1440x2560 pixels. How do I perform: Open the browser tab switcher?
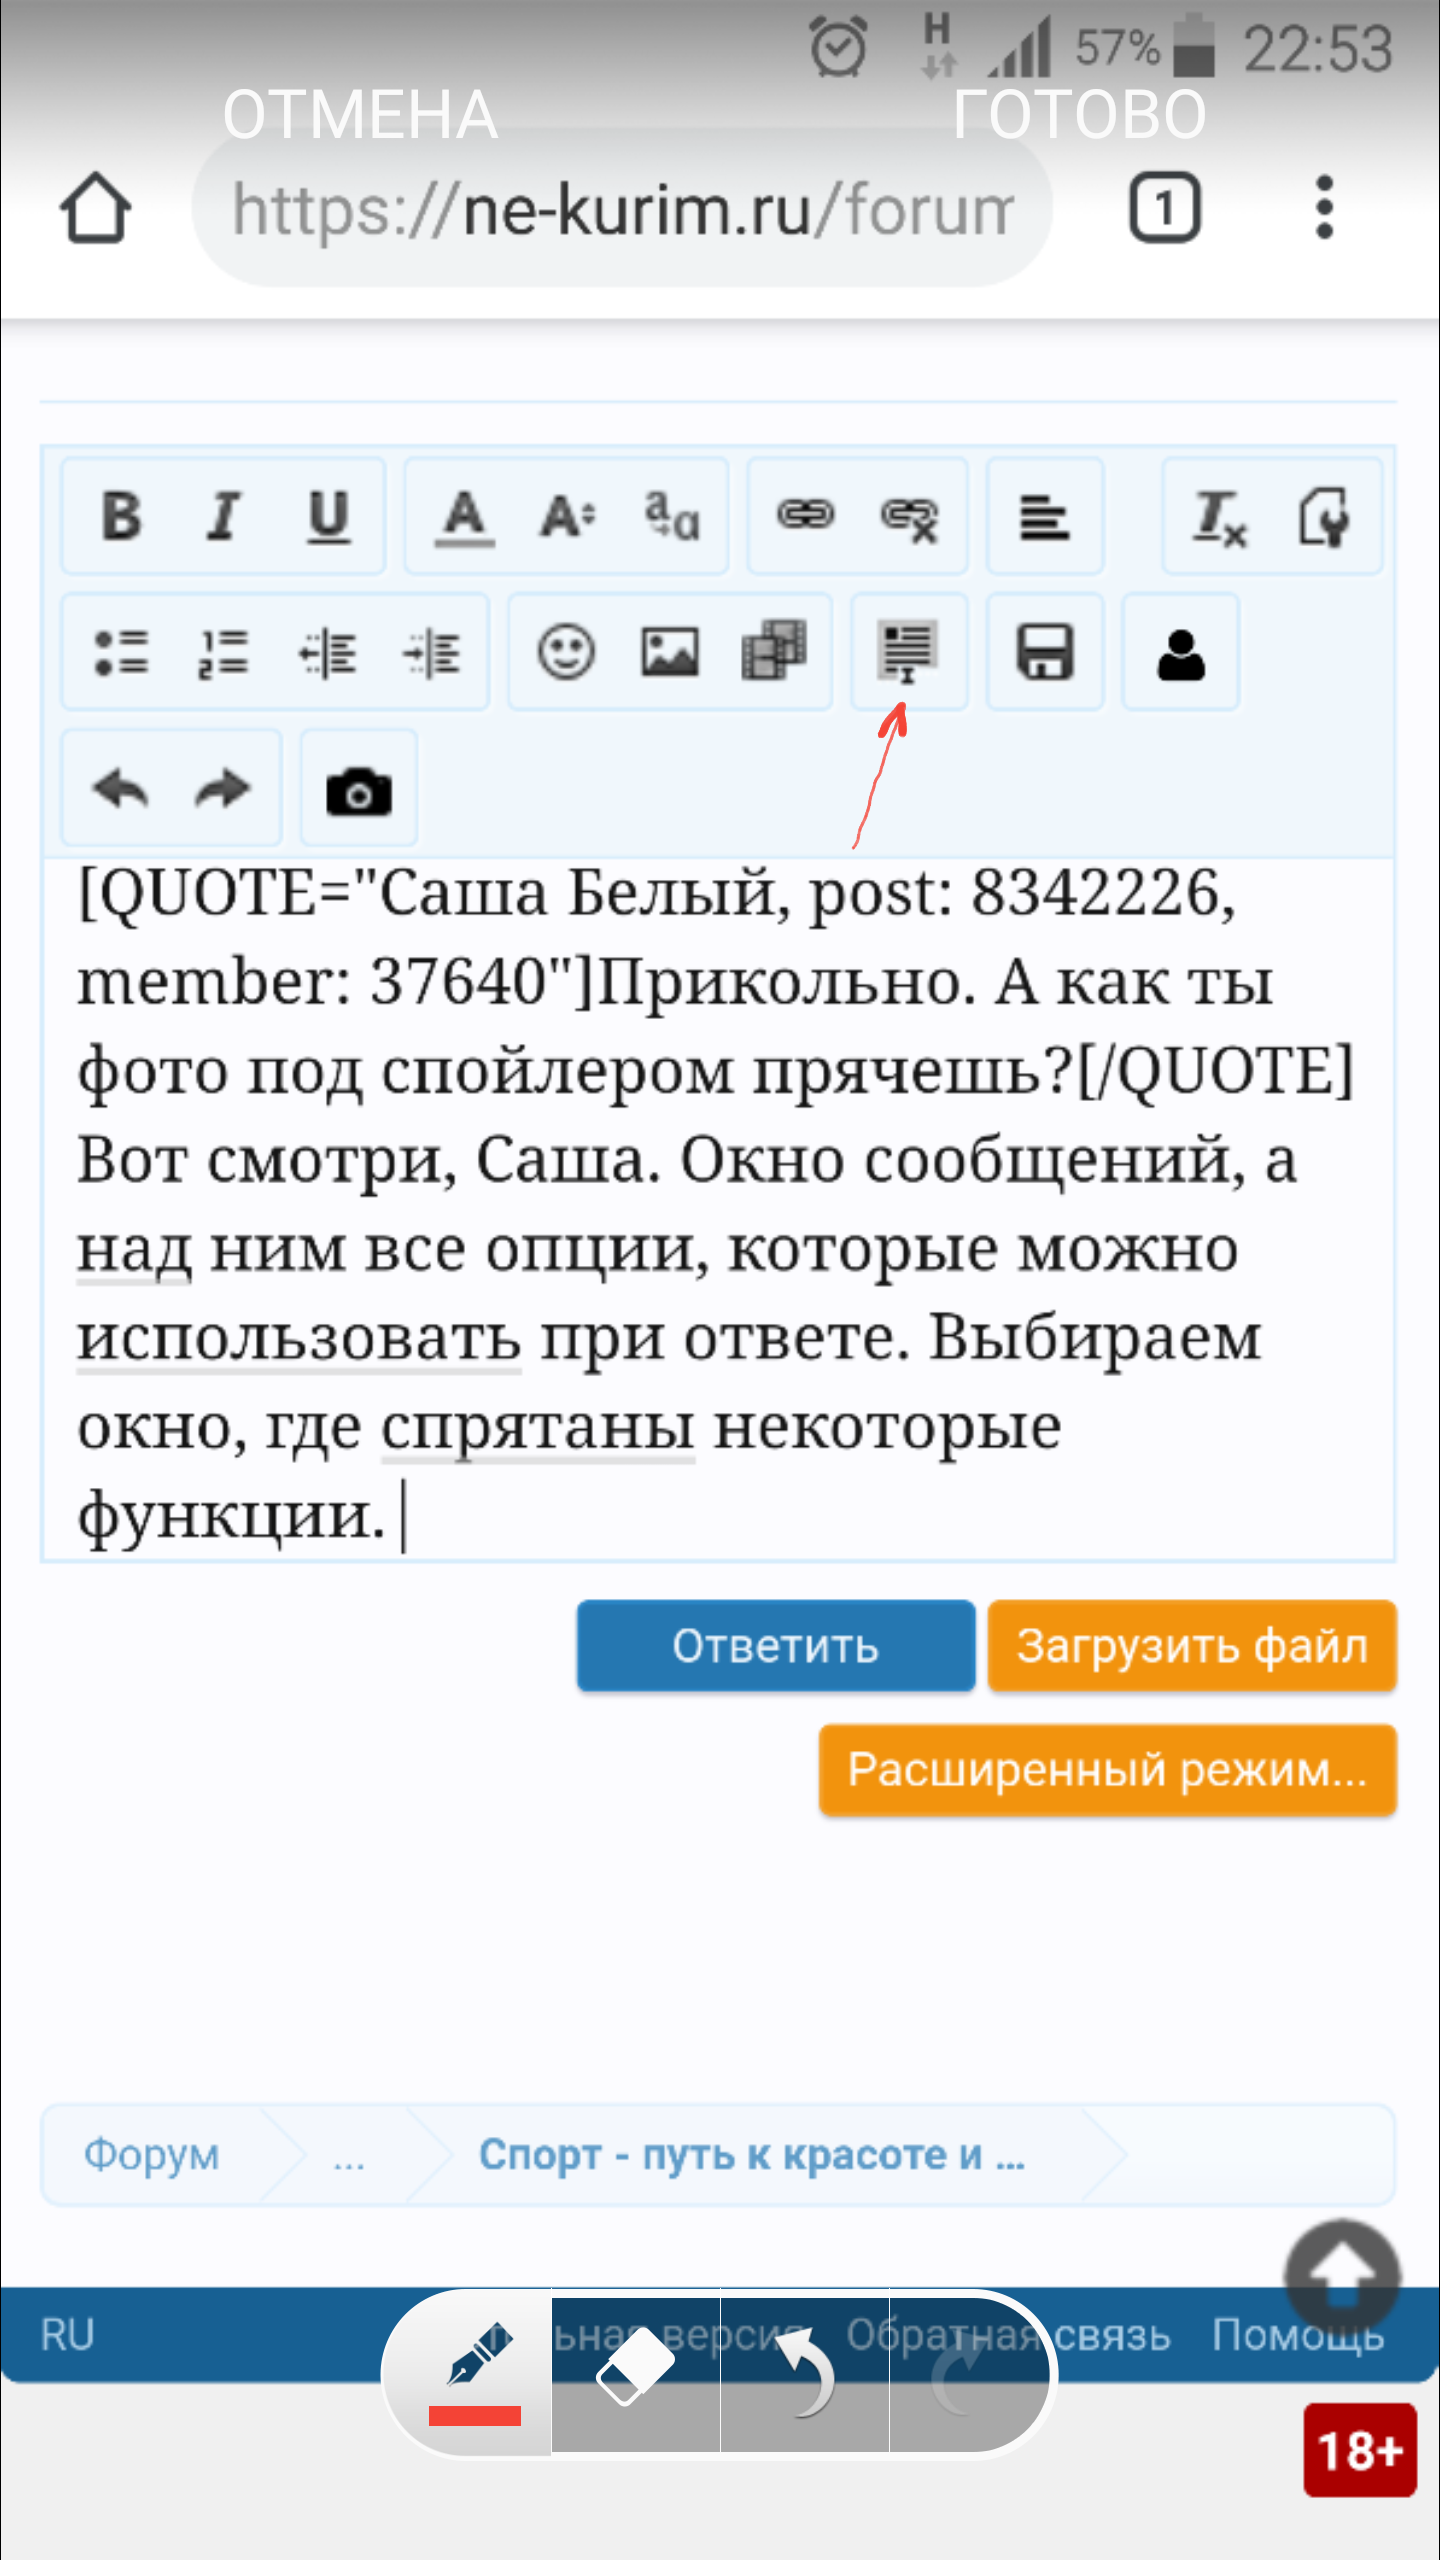[1165, 208]
